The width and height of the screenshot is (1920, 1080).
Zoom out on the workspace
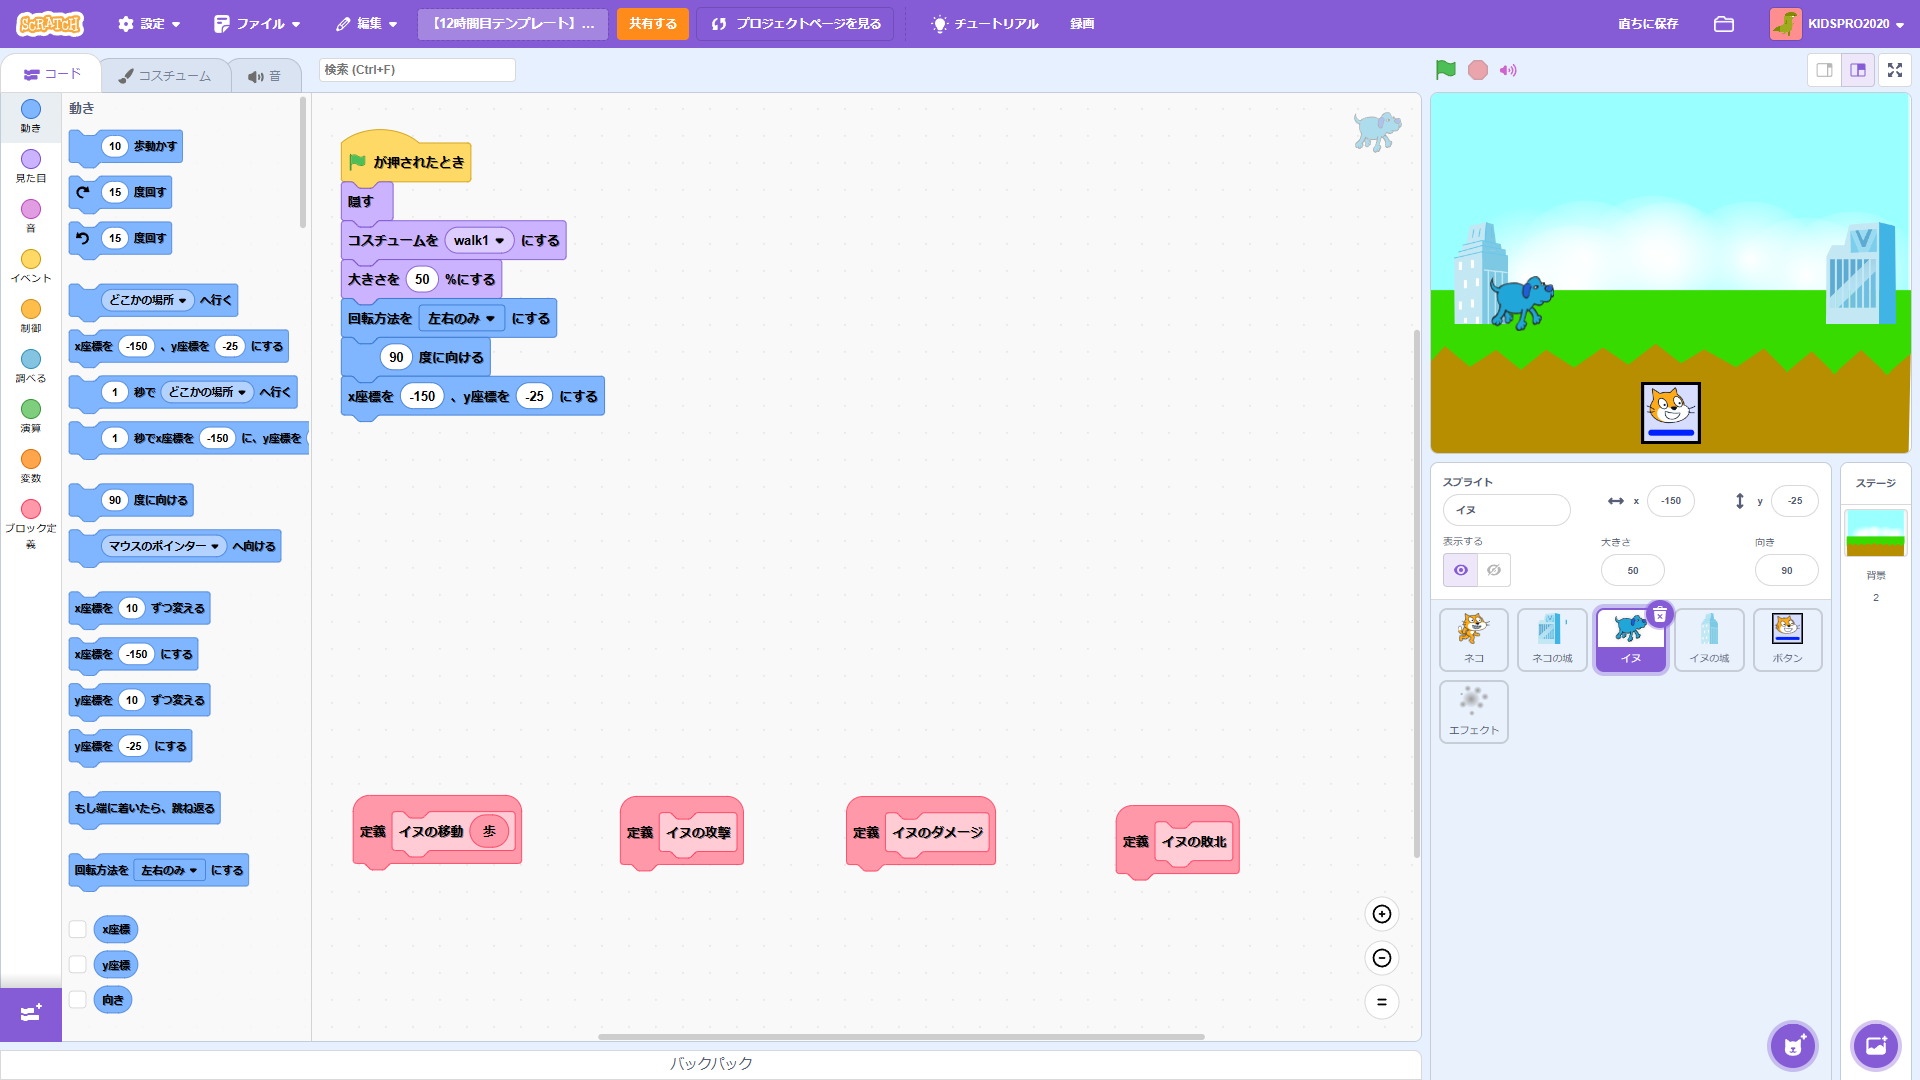1381,958
